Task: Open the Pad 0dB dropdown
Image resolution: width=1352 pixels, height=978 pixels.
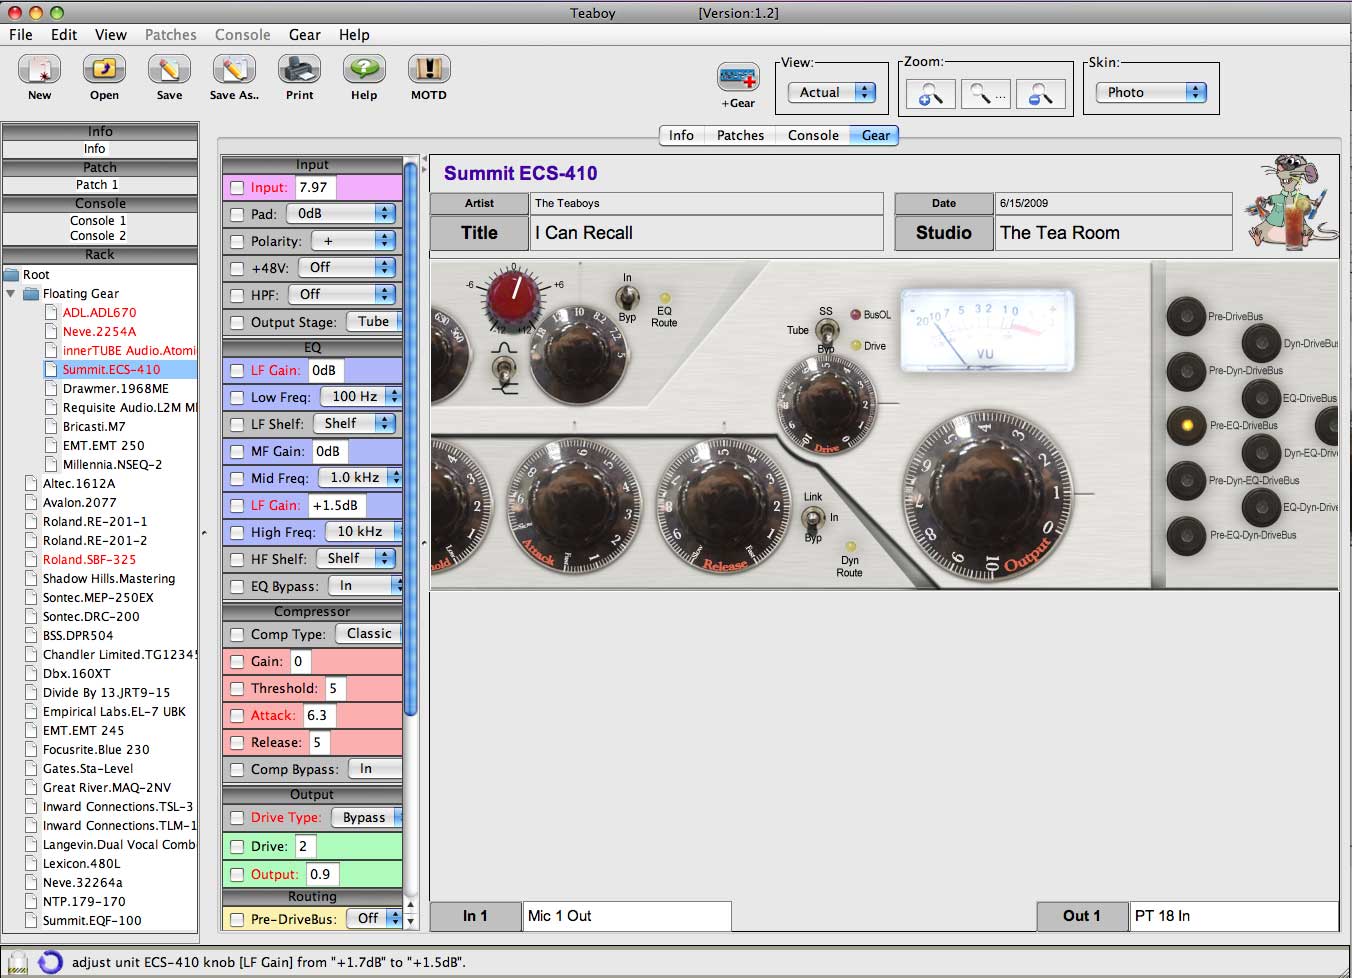Action: (x=341, y=213)
